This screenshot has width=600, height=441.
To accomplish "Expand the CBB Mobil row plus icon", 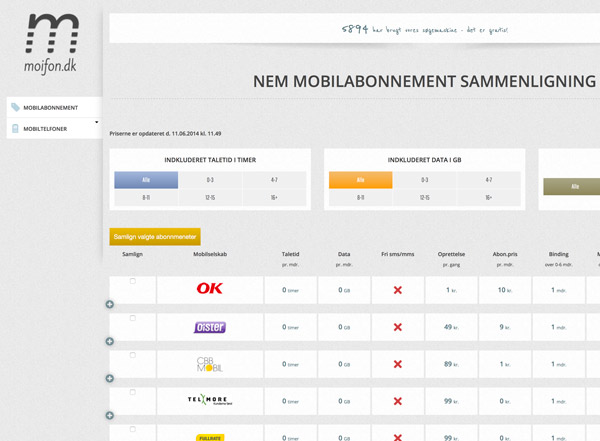I will (x=109, y=378).
